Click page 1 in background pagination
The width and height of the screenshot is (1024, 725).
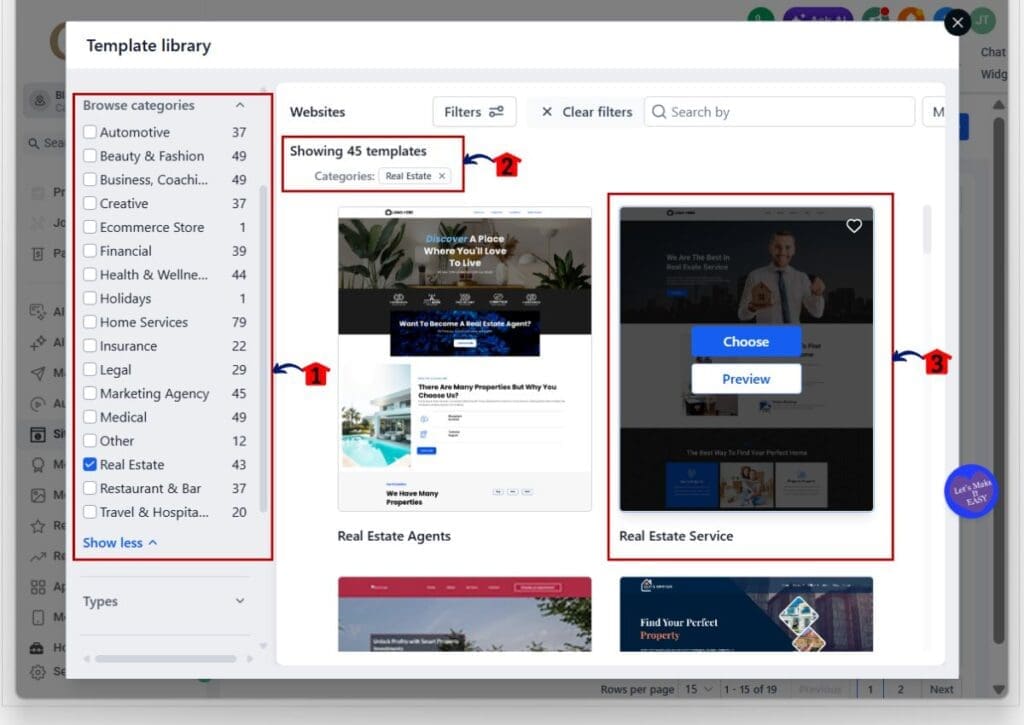[870, 689]
